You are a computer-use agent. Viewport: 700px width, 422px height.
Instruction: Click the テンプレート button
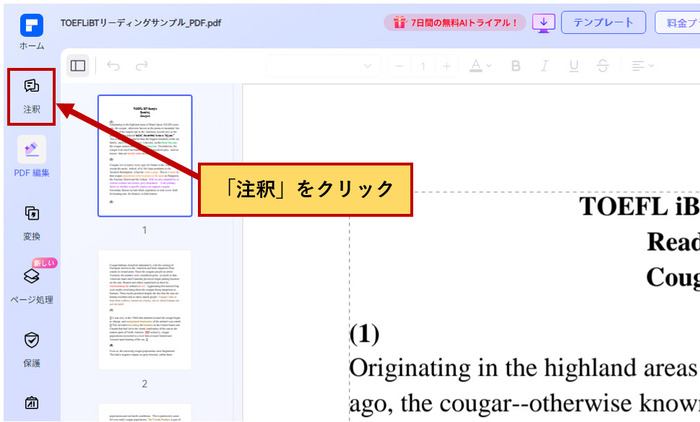click(603, 22)
